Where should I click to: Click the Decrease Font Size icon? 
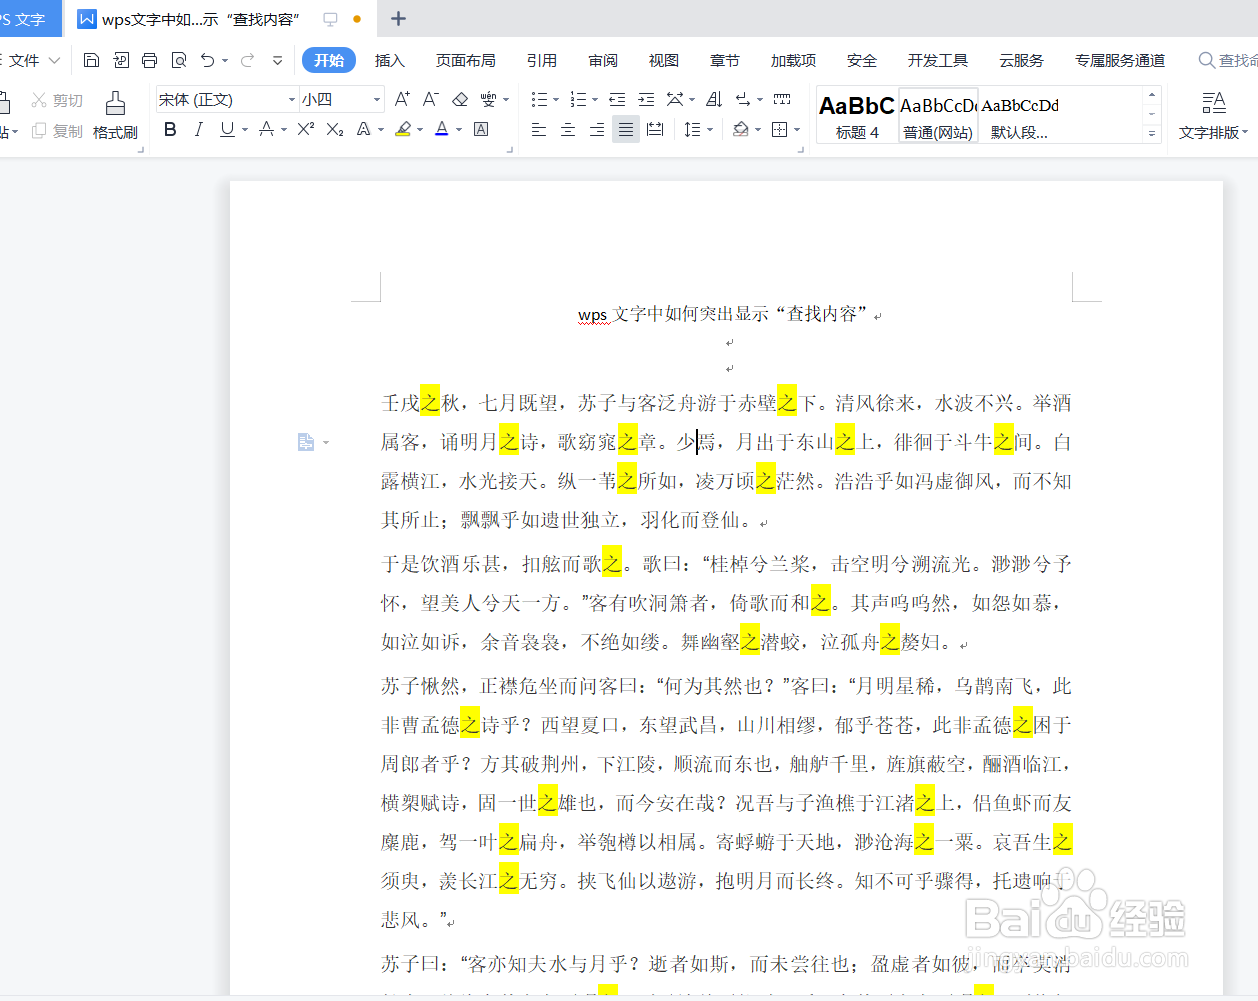coord(431,99)
